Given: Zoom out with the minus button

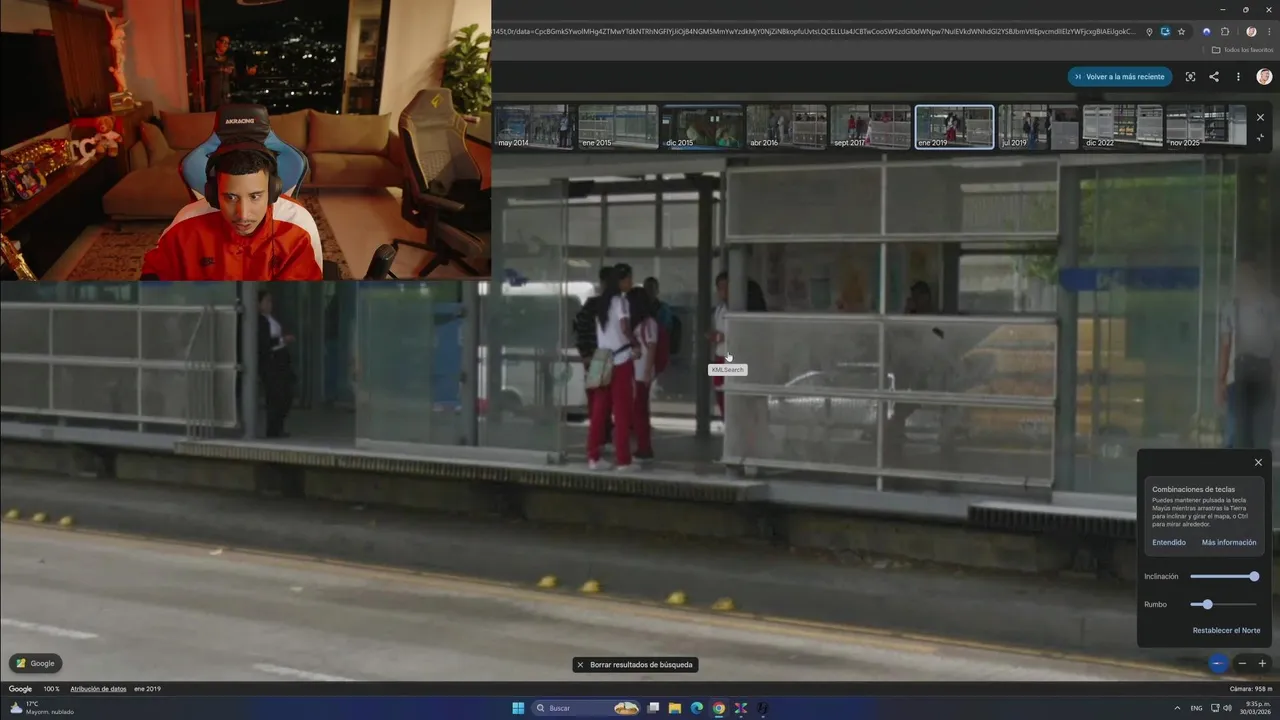Looking at the screenshot, I should click(1242, 663).
